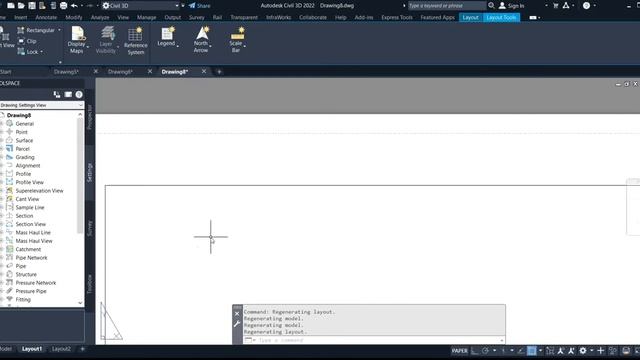Click the Toolspace help icon
Image resolution: width=640 pixels, height=360 pixels.
click(x=79, y=95)
